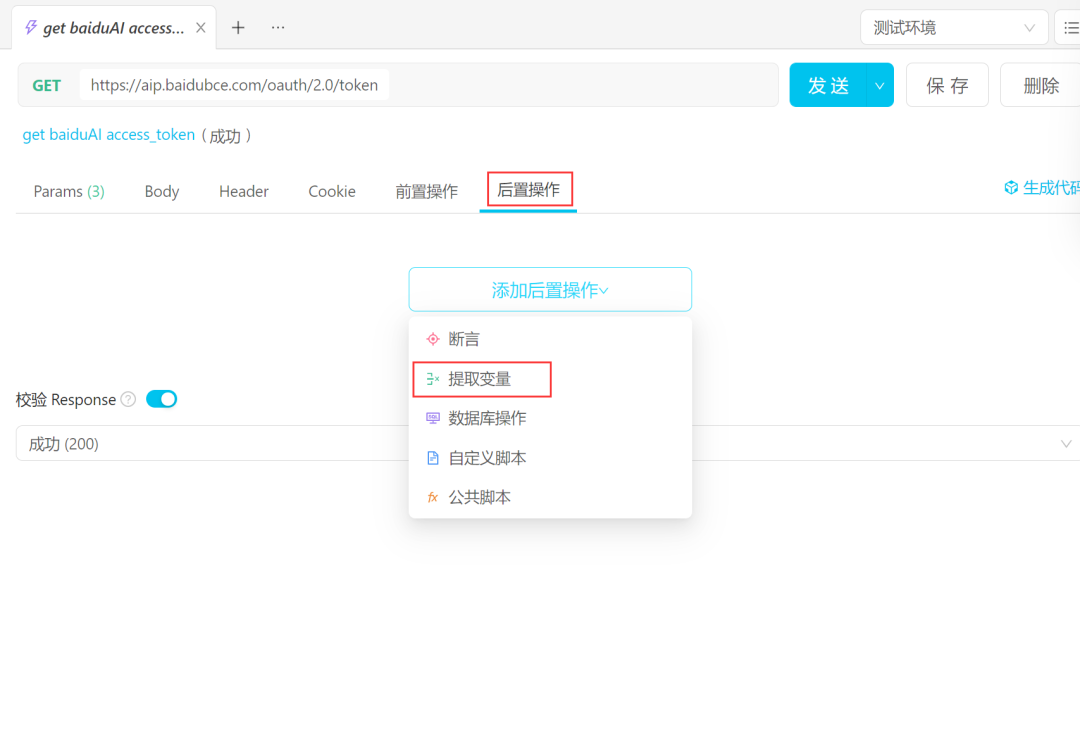Toggle the 校验 Response switch
Viewport: 1080px width, 733px height.
click(x=162, y=400)
